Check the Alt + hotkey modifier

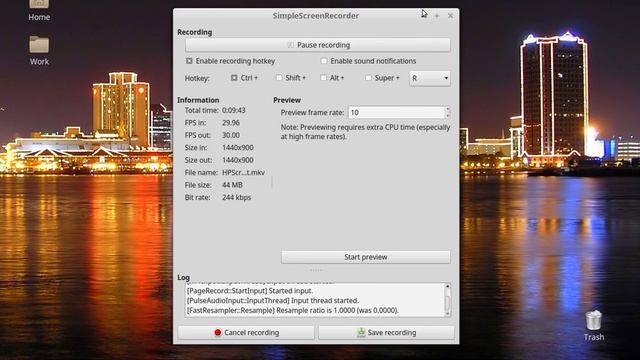coord(323,78)
